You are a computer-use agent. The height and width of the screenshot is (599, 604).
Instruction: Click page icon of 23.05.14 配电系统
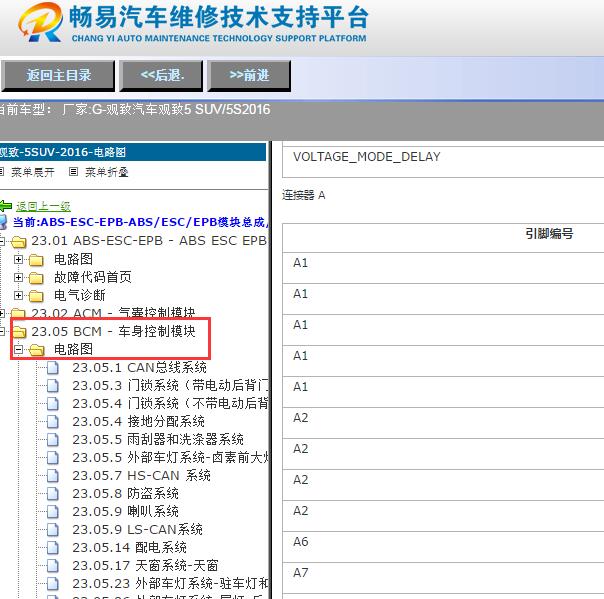point(53,548)
